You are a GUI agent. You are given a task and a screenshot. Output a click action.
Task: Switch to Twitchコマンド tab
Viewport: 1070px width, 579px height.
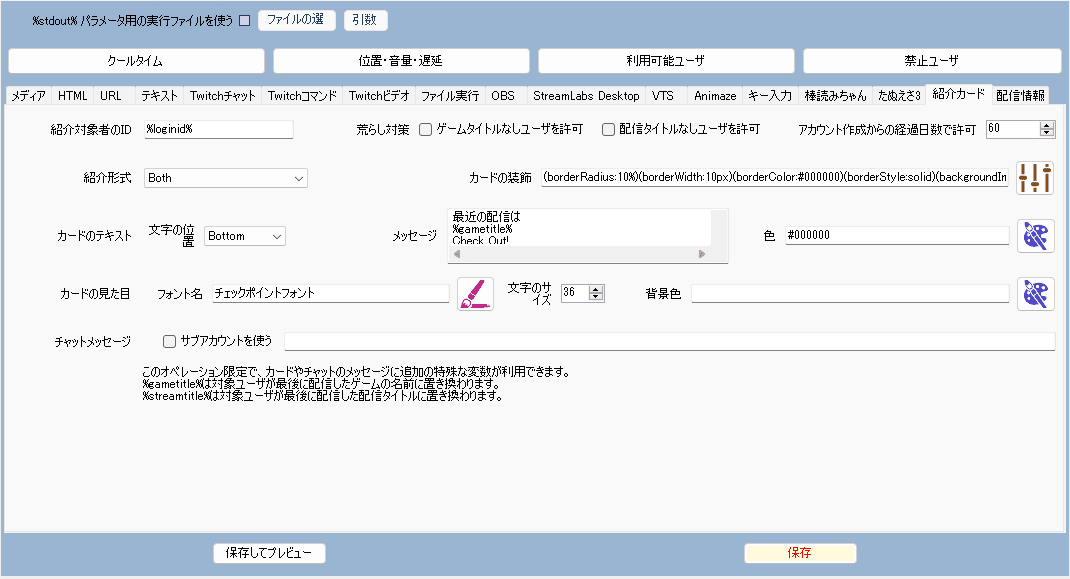302,96
